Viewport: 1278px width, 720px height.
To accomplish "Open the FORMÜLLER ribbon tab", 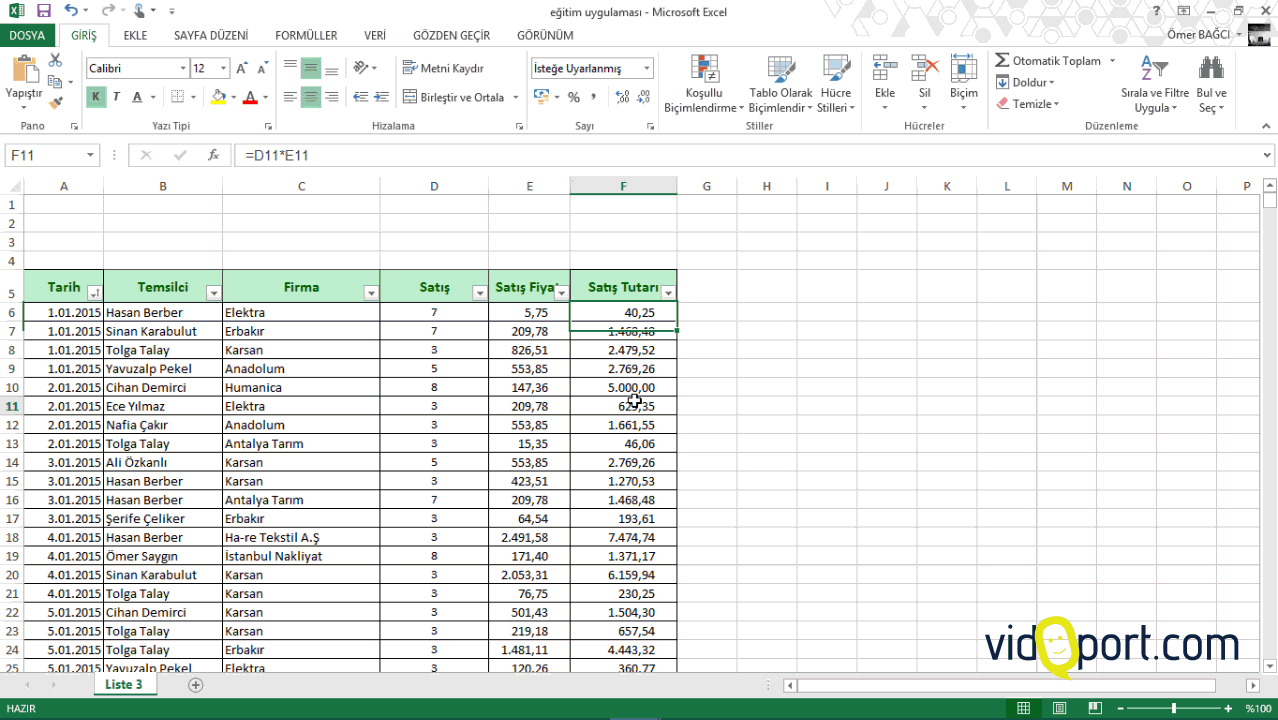I will click(306, 35).
